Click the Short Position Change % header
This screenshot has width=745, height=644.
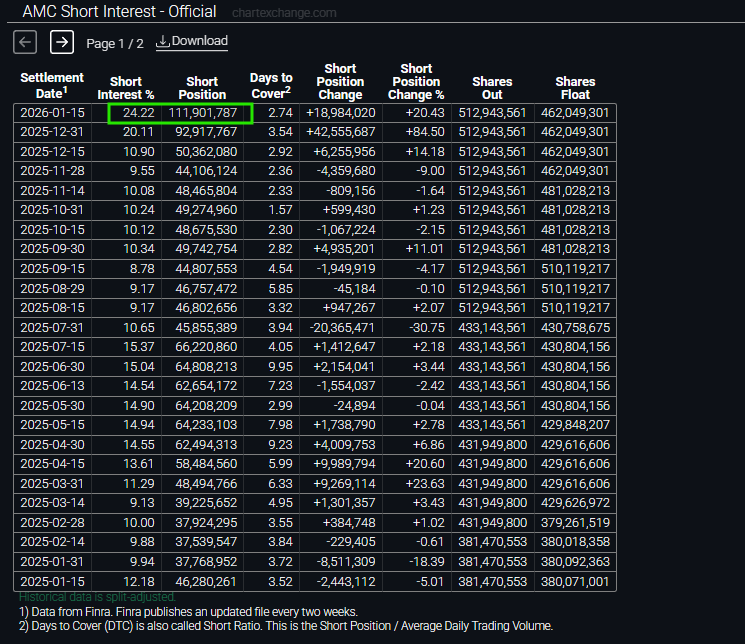point(416,81)
